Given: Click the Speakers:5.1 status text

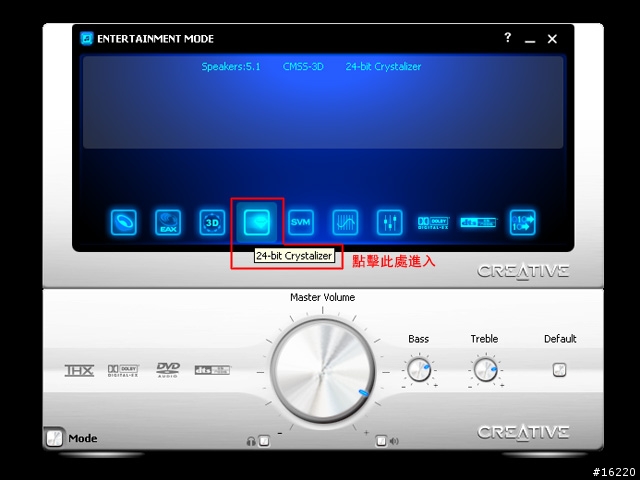Looking at the screenshot, I should tap(231, 67).
